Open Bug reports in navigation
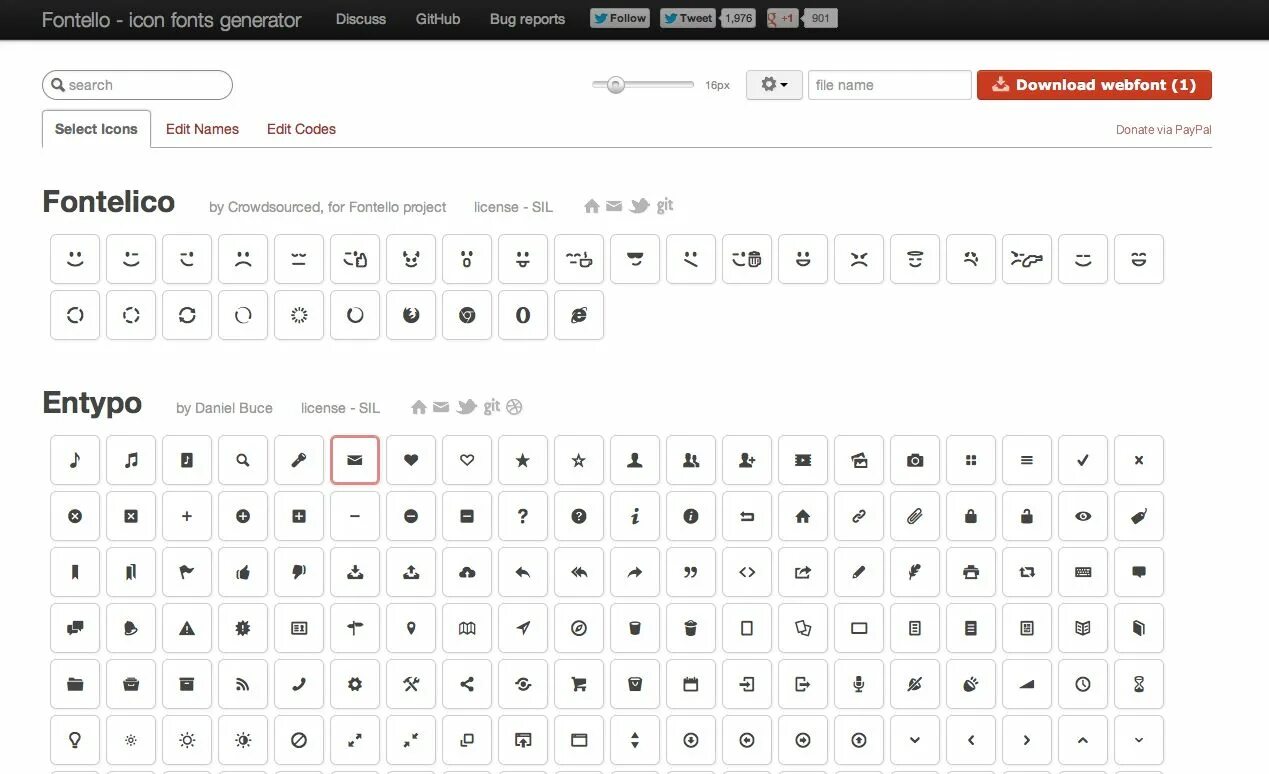The width and height of the screenshot is (1269, 774). (527, 19)
